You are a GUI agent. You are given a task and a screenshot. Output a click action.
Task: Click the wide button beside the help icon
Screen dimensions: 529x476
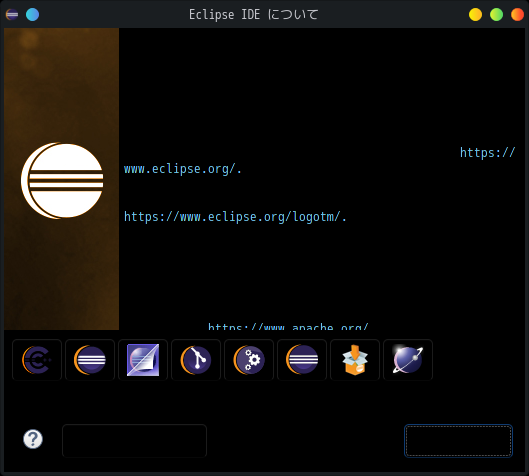tap(134, 441)
